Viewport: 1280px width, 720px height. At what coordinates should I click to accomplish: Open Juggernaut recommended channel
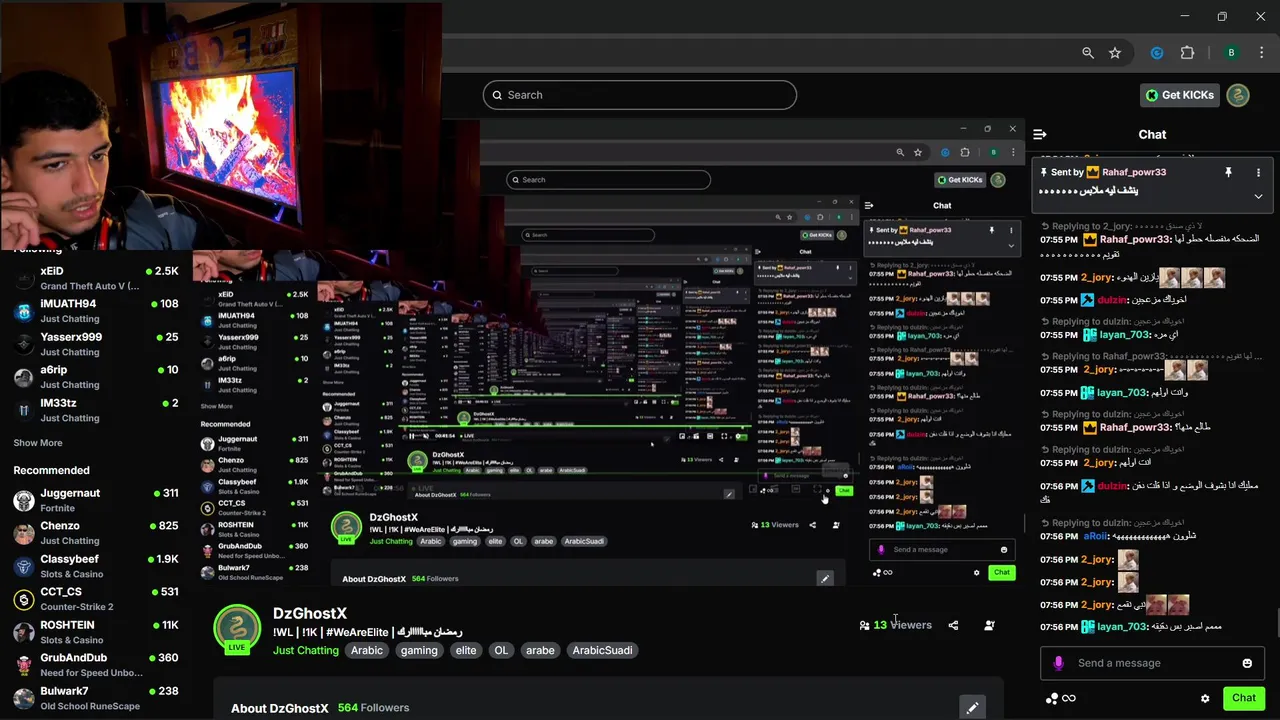coord(95,500)
